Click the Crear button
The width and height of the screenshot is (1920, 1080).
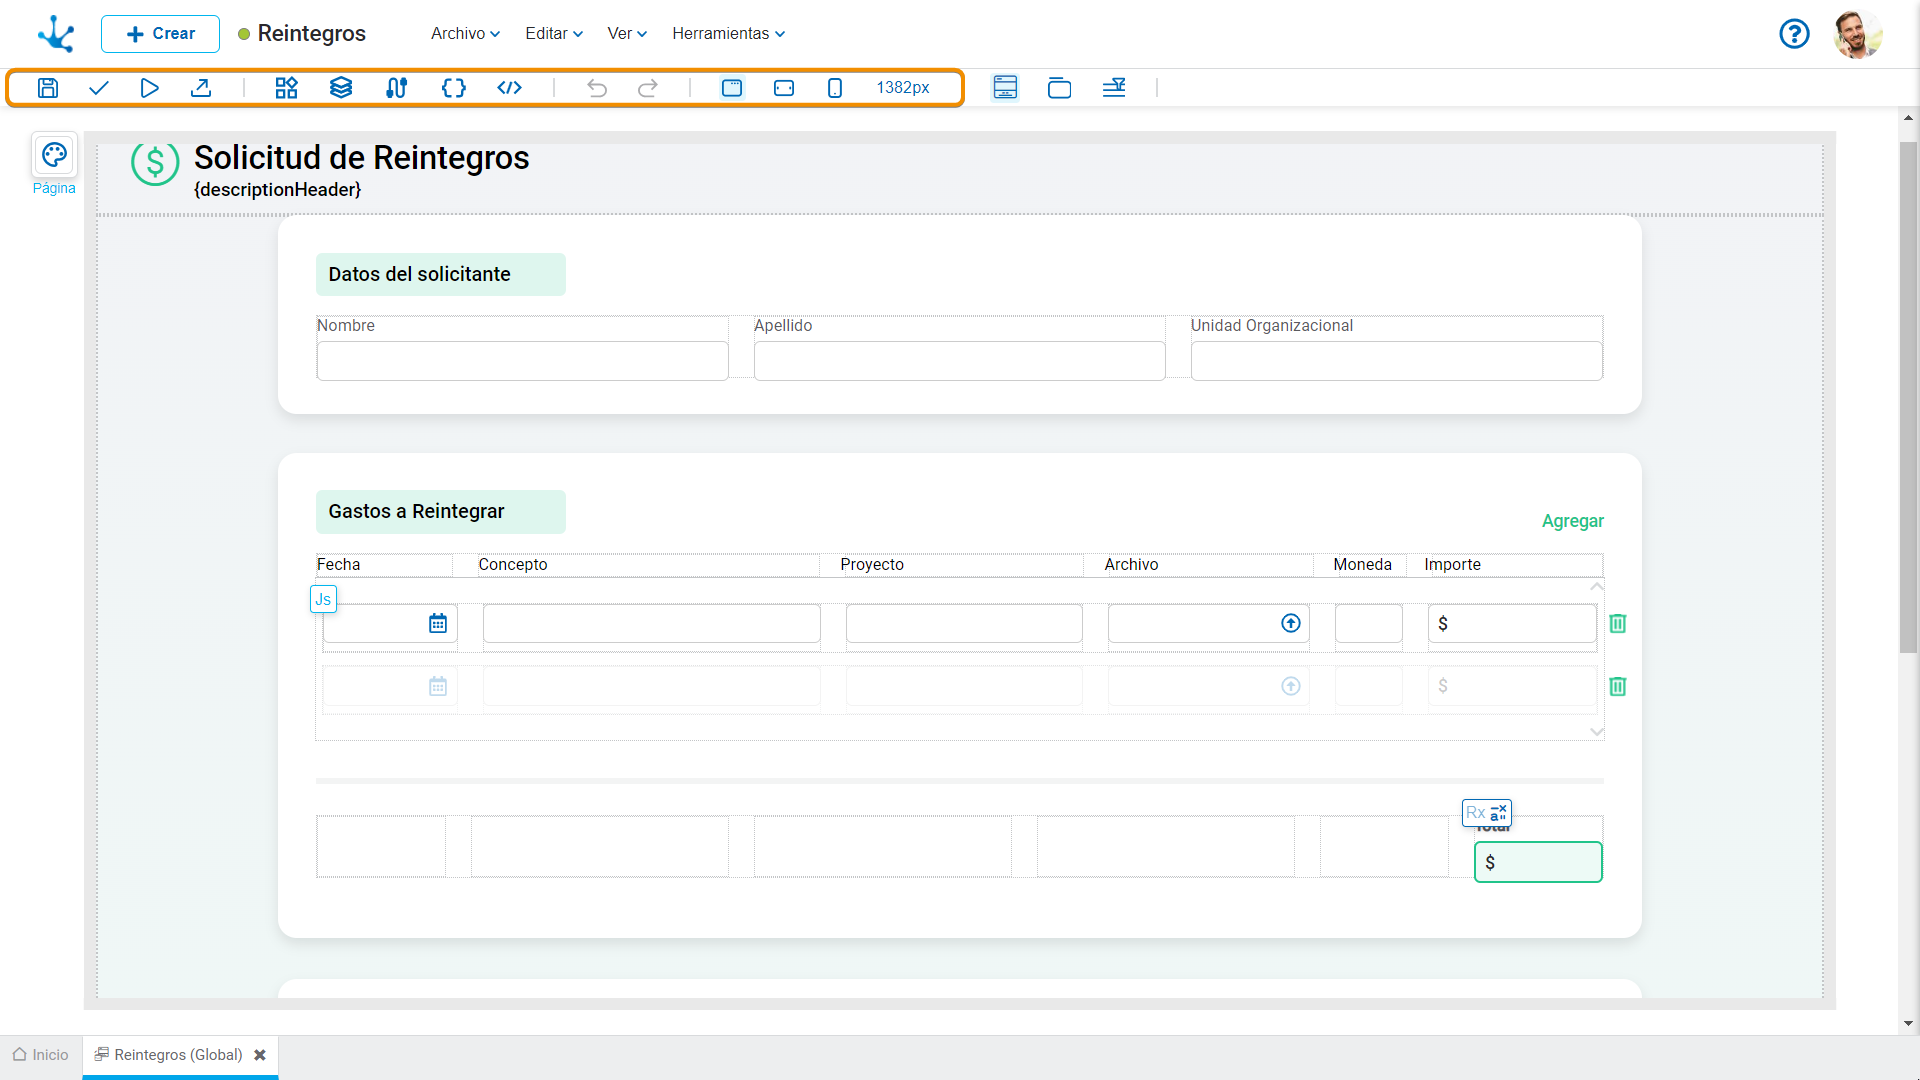tap(160, 34)
